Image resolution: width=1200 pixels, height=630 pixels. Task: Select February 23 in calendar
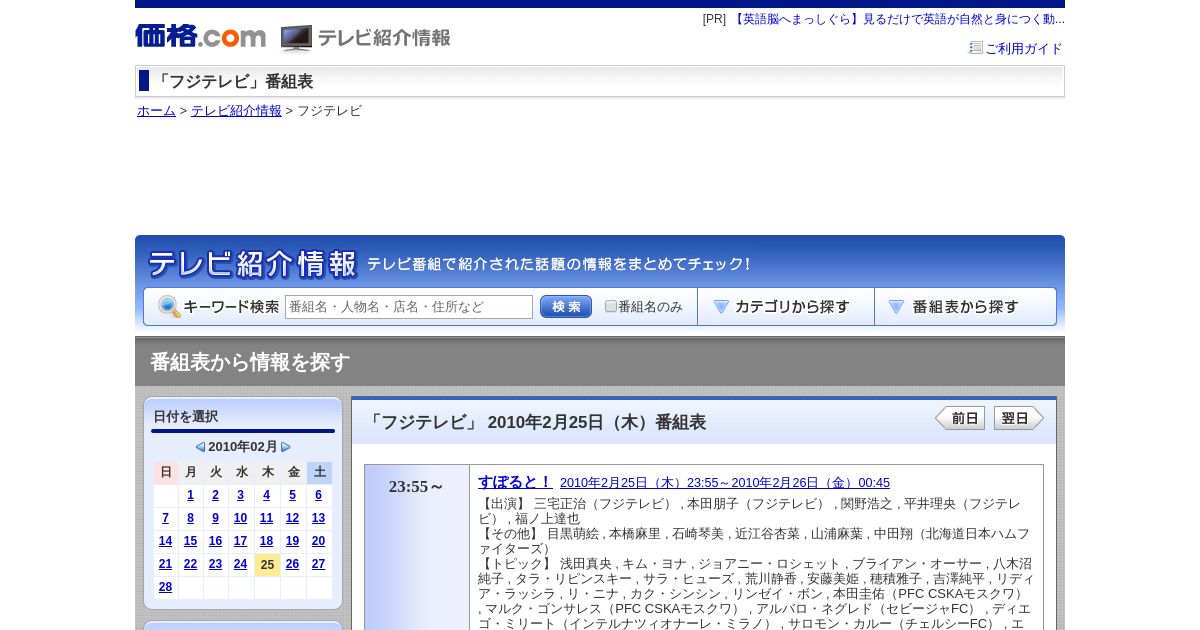tap(215, 564)
